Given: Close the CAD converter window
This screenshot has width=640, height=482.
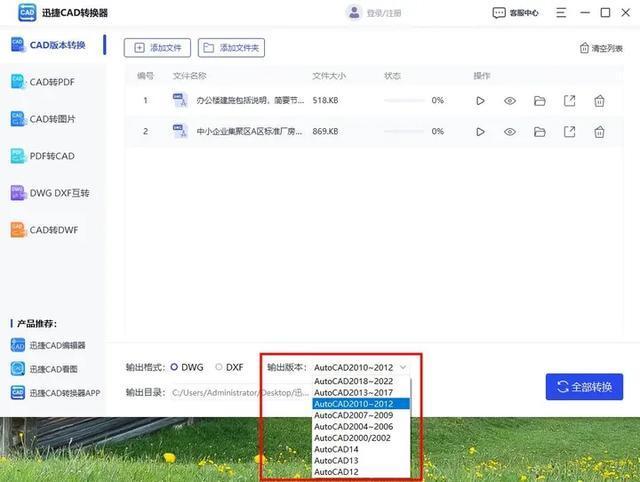Looking at the screenshot, I should tap(626, 13).
